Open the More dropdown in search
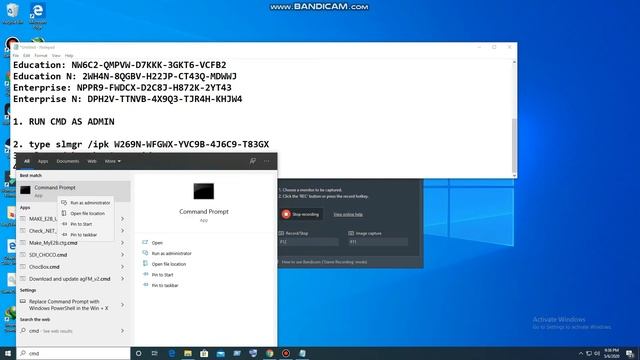 coord(113,161)
